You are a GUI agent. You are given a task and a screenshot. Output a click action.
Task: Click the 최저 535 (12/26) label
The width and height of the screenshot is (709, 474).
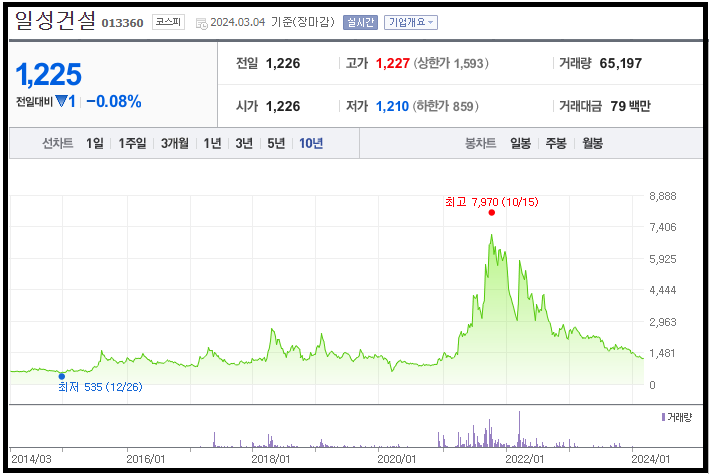click(x=100, y=387)
